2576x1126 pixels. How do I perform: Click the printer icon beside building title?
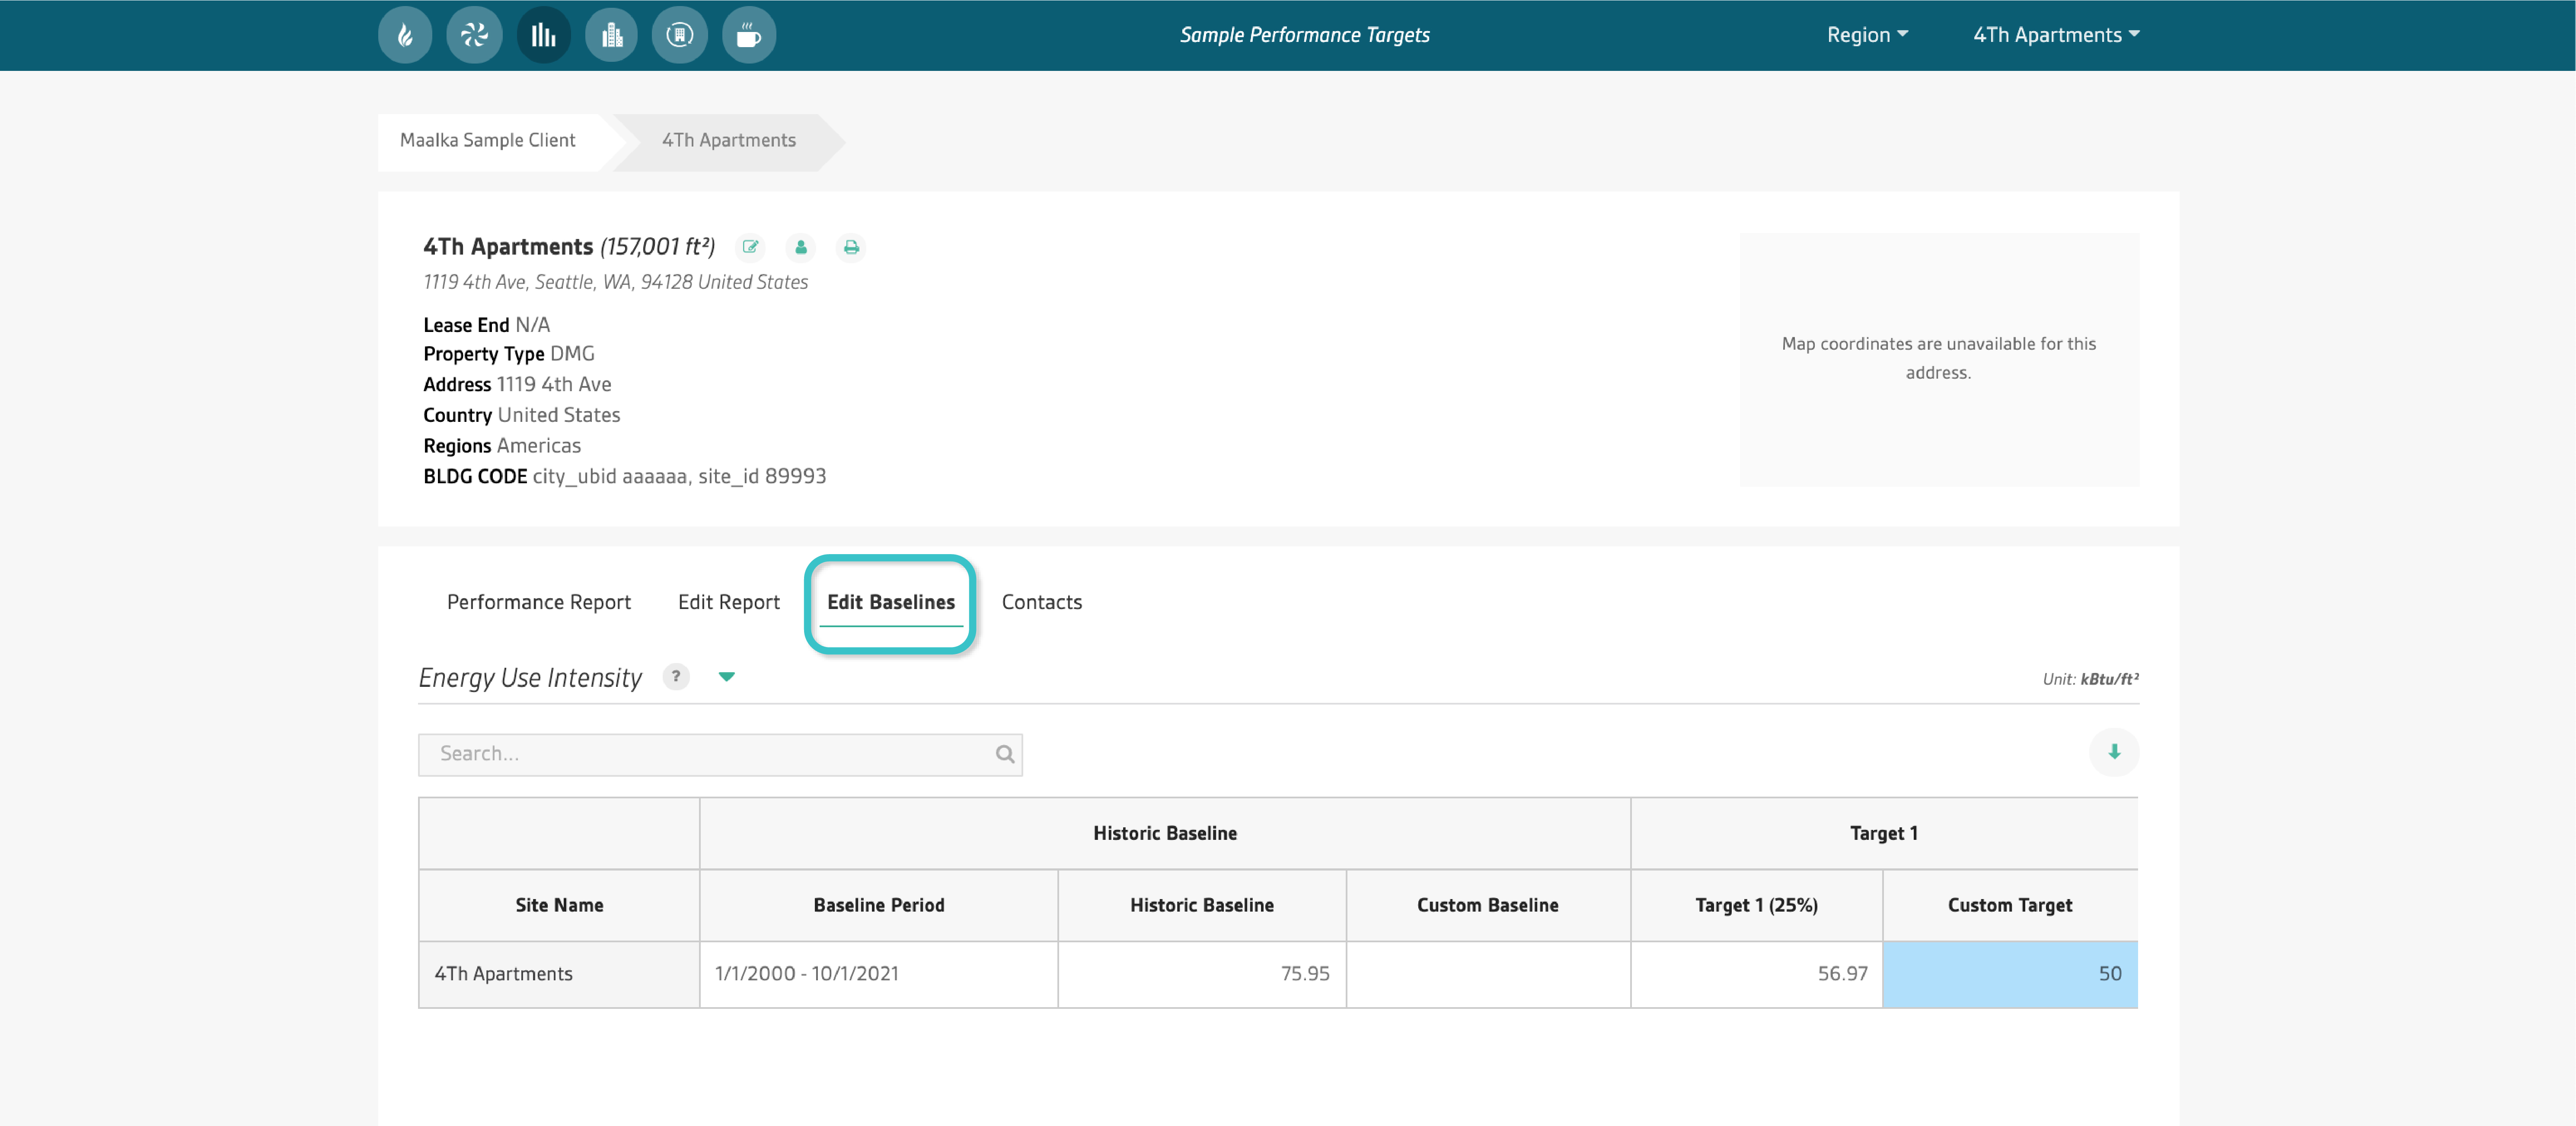coord(851,247)
